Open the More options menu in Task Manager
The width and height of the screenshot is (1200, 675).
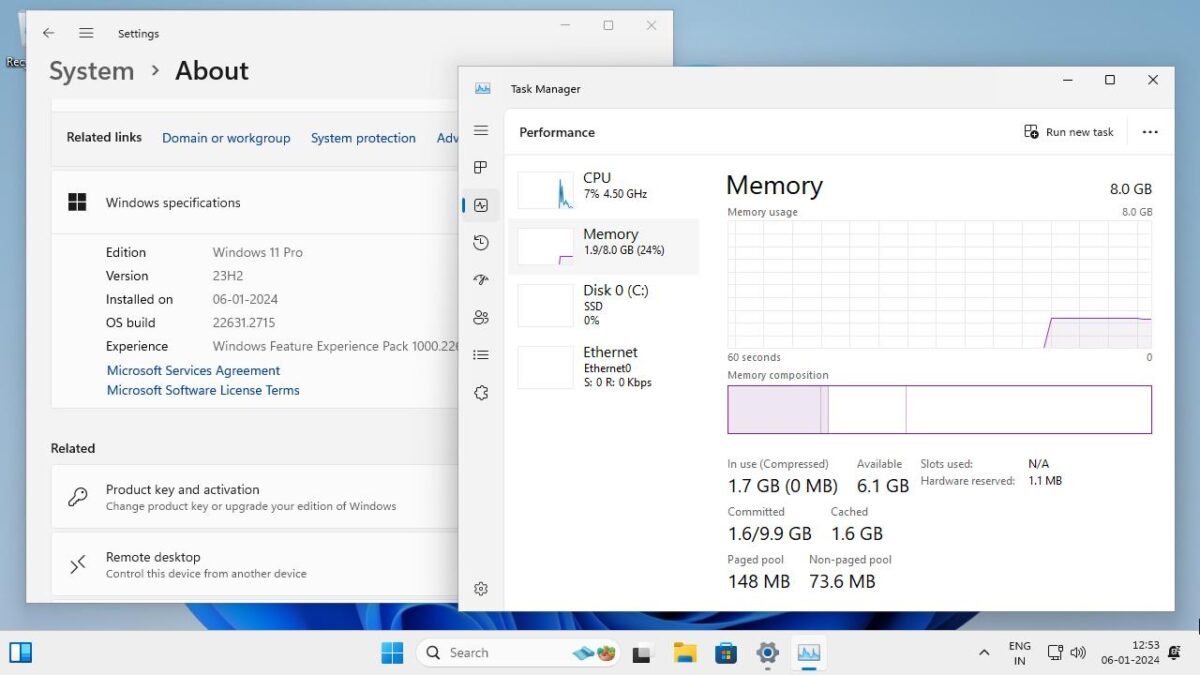tap(1149, 131)
